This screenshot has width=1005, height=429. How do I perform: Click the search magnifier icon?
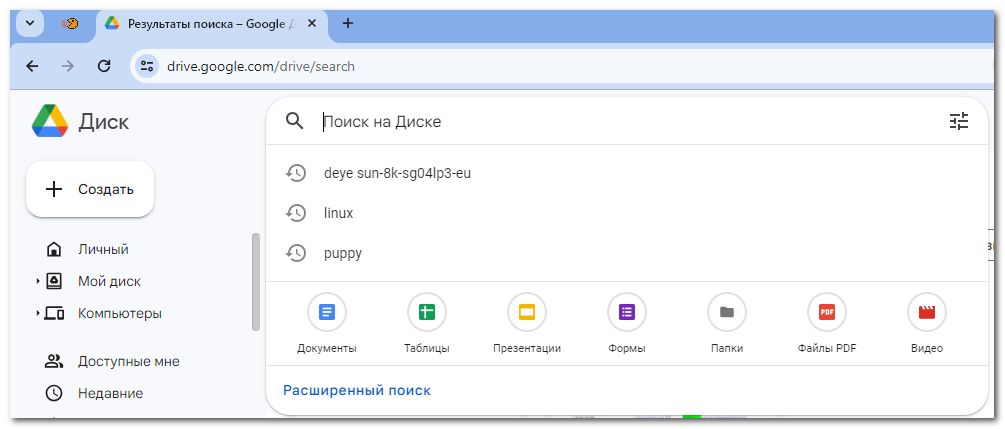click(294, 121)
